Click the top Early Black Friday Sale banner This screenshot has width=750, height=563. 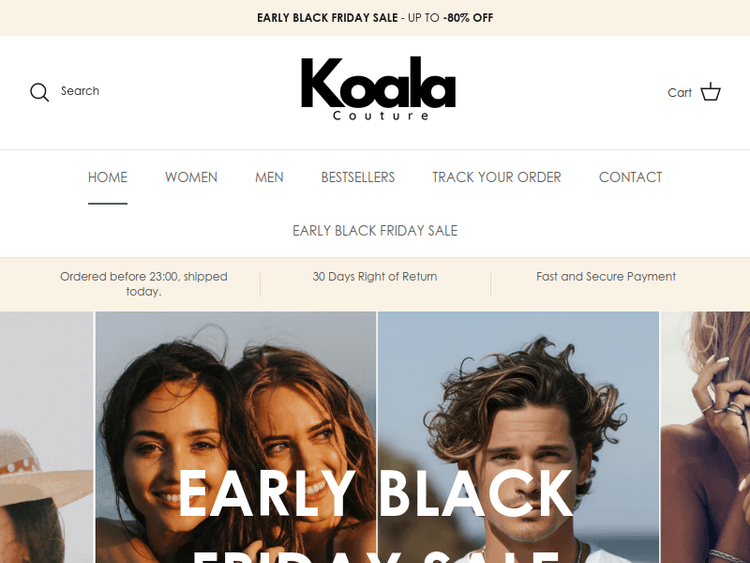(375, 18)
